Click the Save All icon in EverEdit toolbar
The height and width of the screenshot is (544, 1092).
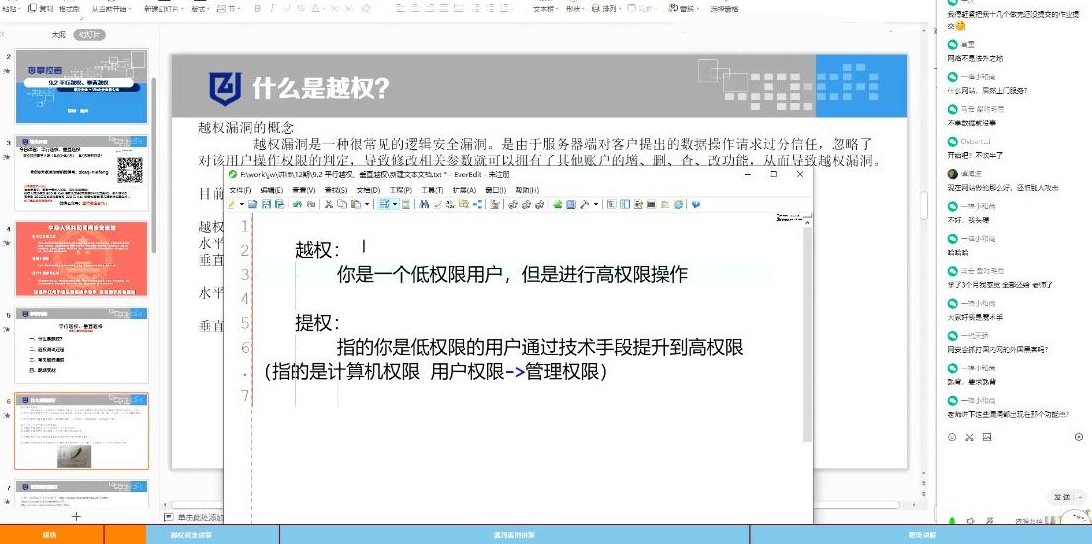click(279, 204)
